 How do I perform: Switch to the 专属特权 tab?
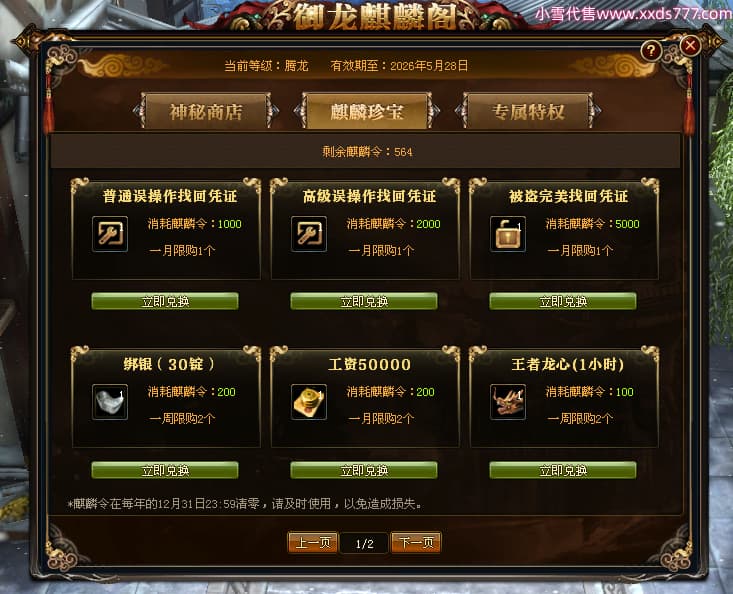click(528, 111)
